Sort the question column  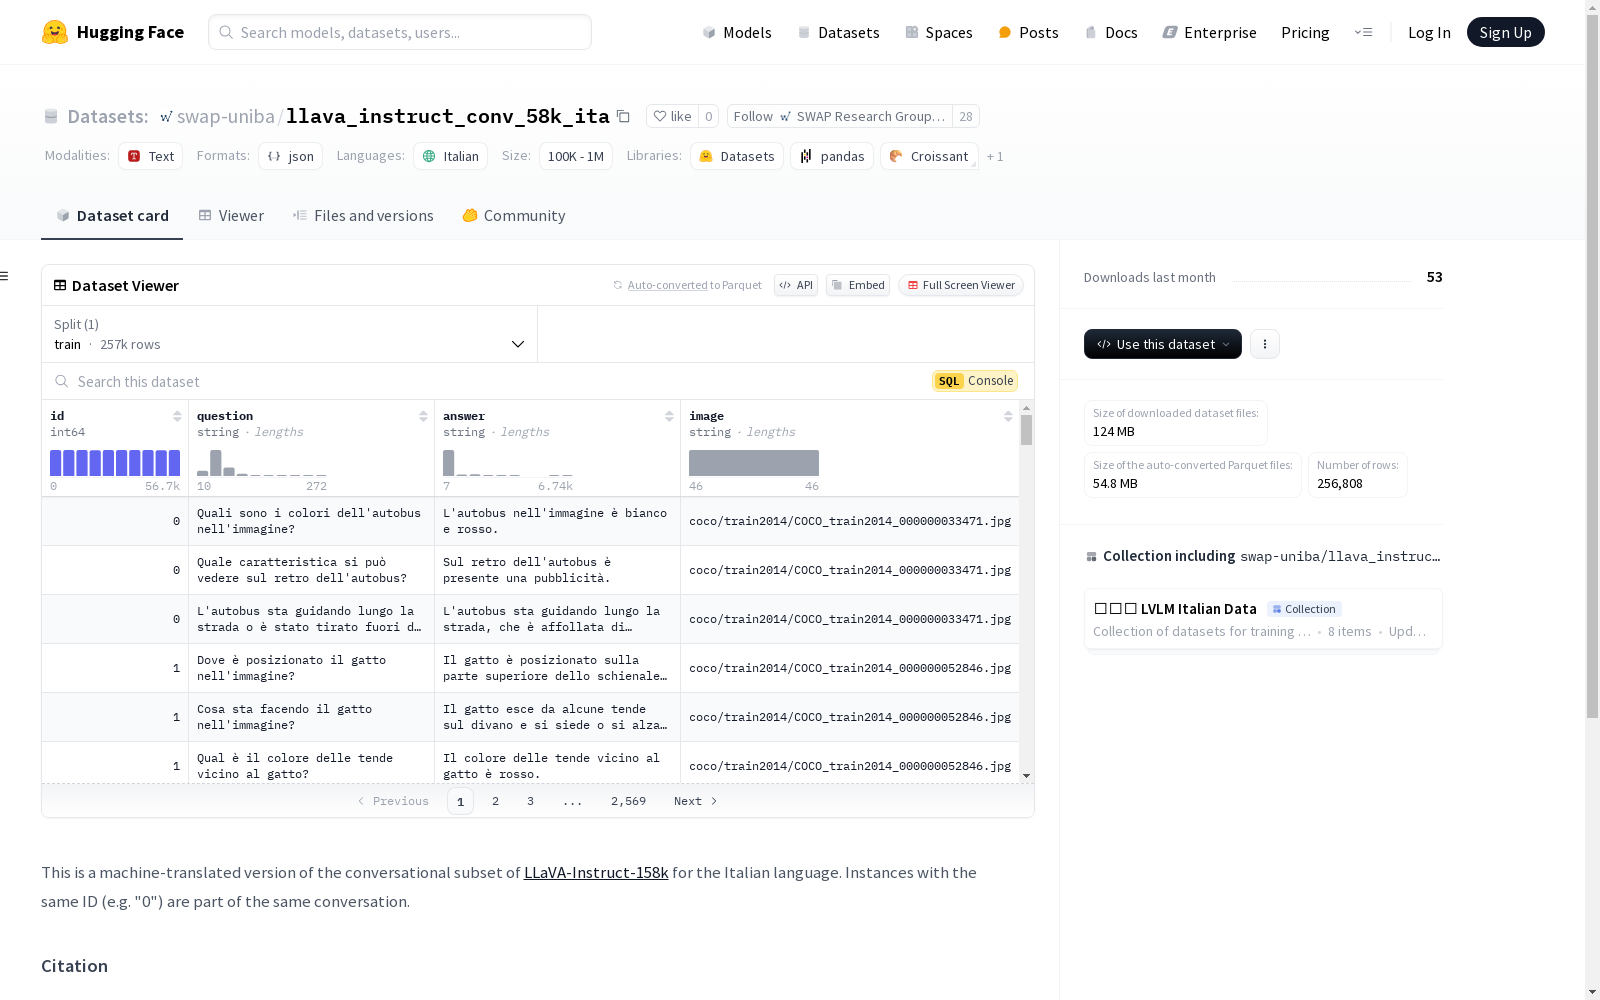coord(423,416)
